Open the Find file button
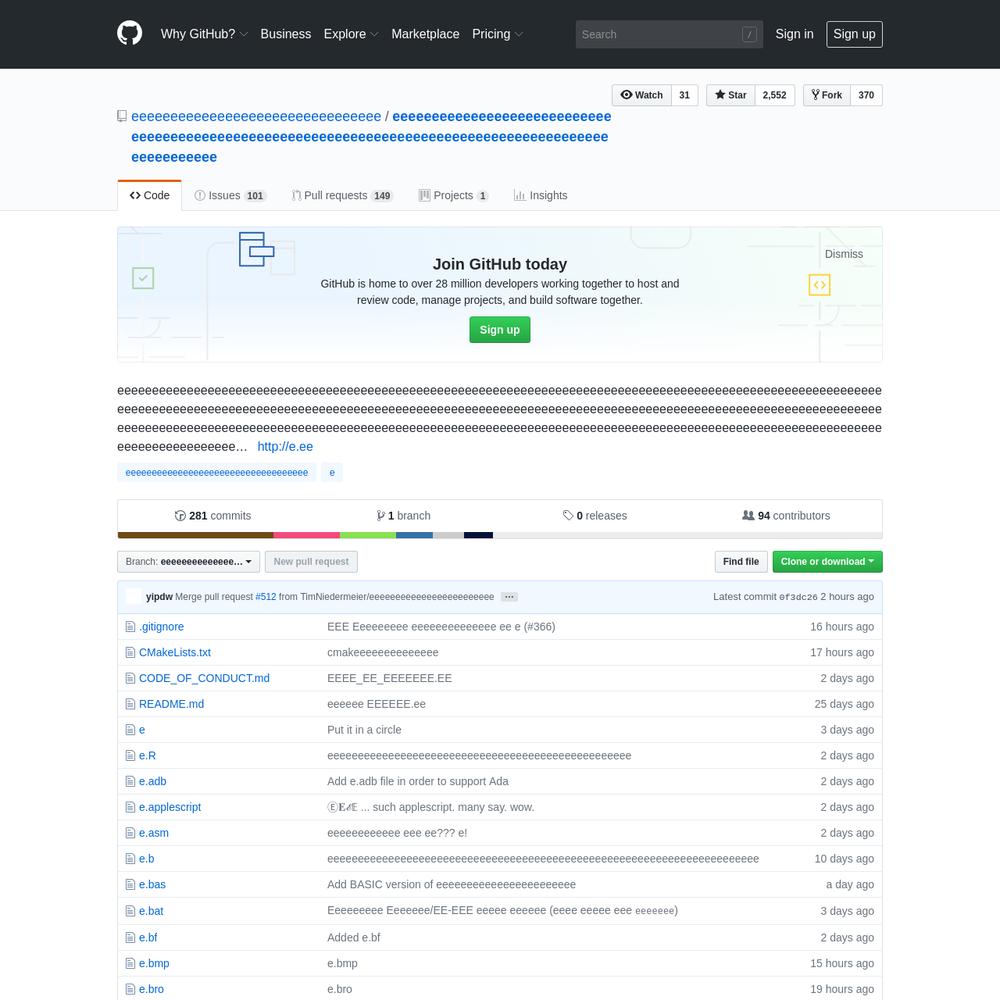 pyautogui.click(x=741, y=562)
